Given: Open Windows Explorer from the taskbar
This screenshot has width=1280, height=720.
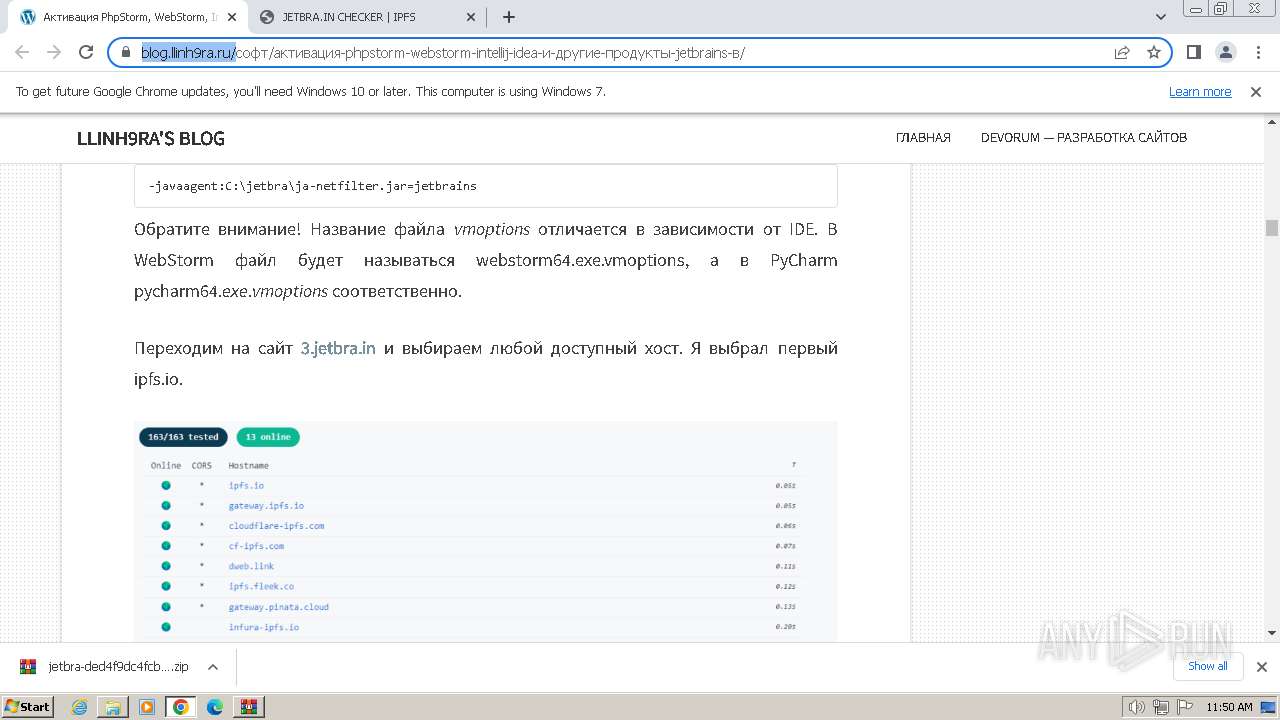Looking at the screenshot, I should pos(114,707).
